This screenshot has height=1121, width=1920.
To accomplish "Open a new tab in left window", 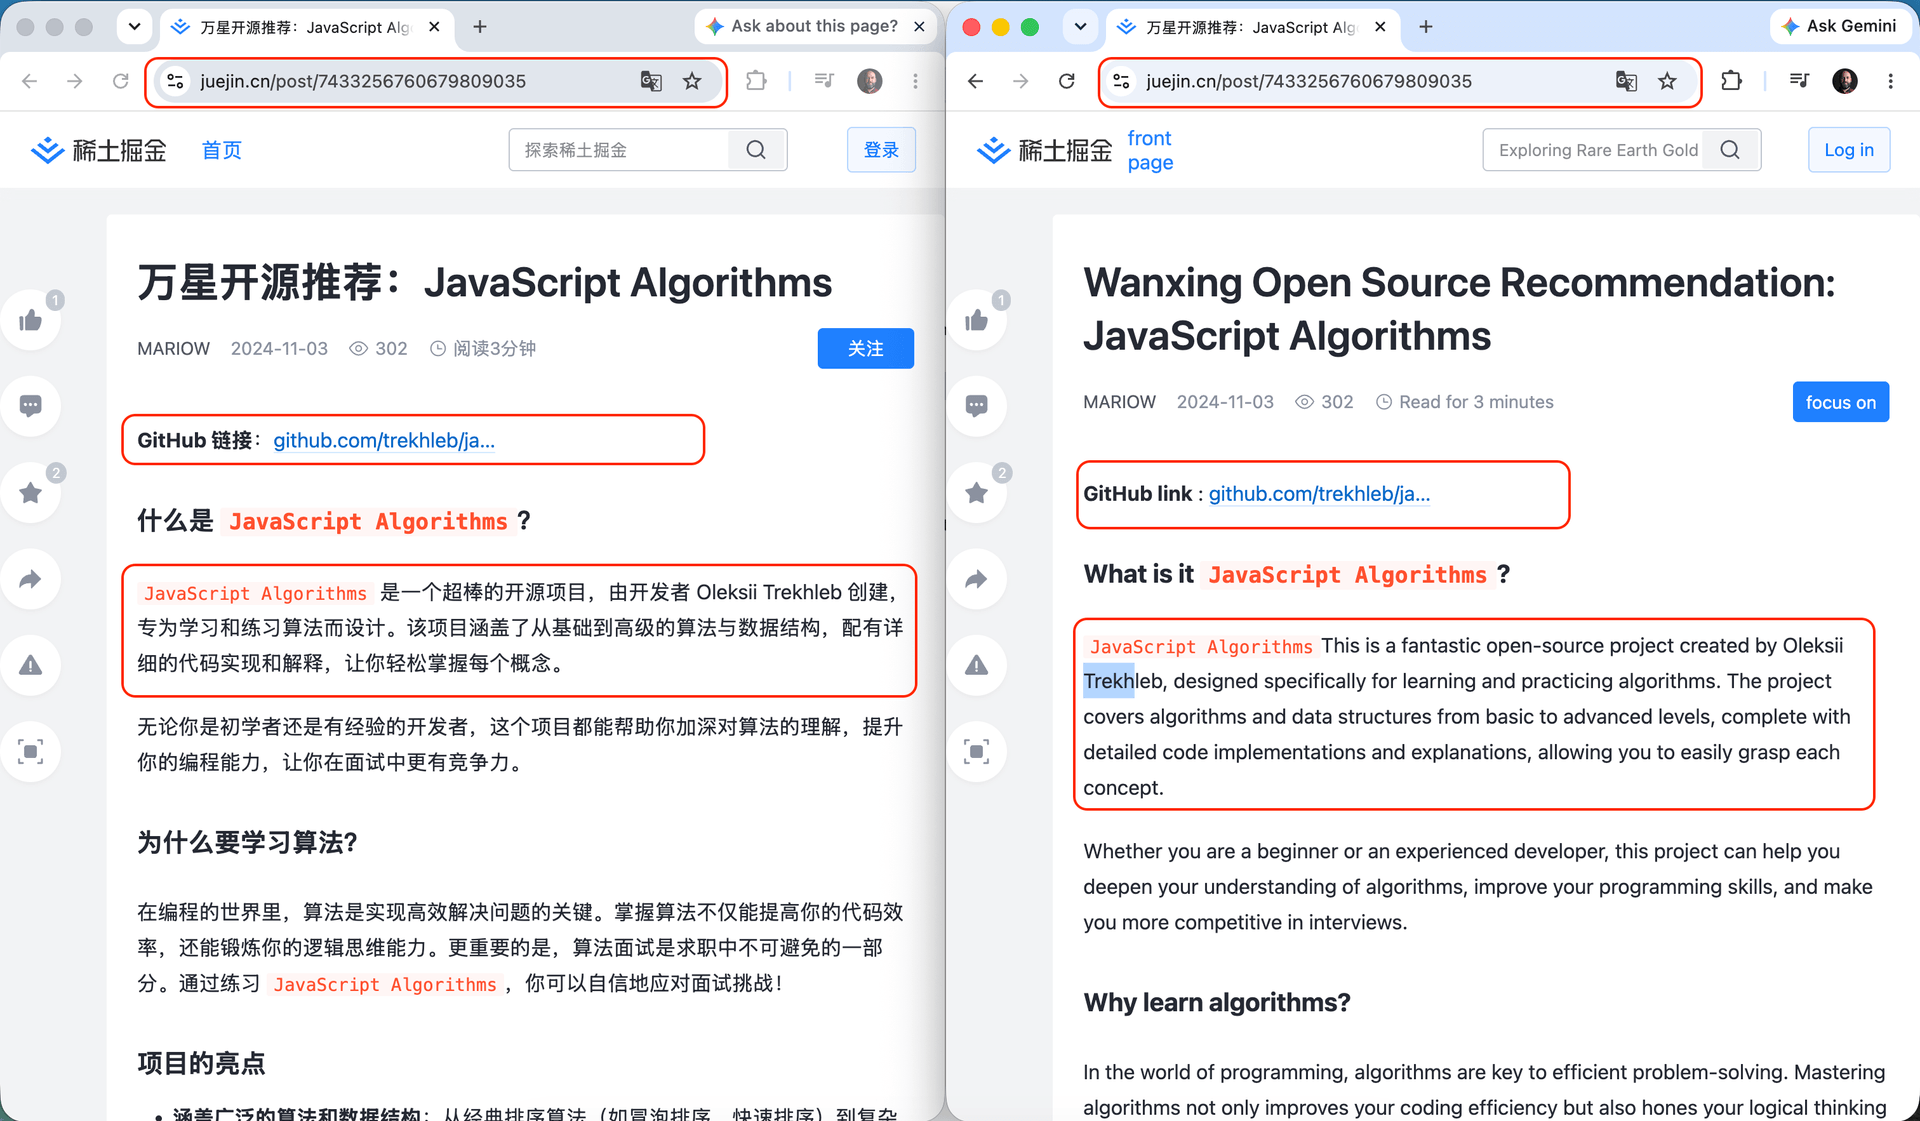I will (x=480, y=27).
